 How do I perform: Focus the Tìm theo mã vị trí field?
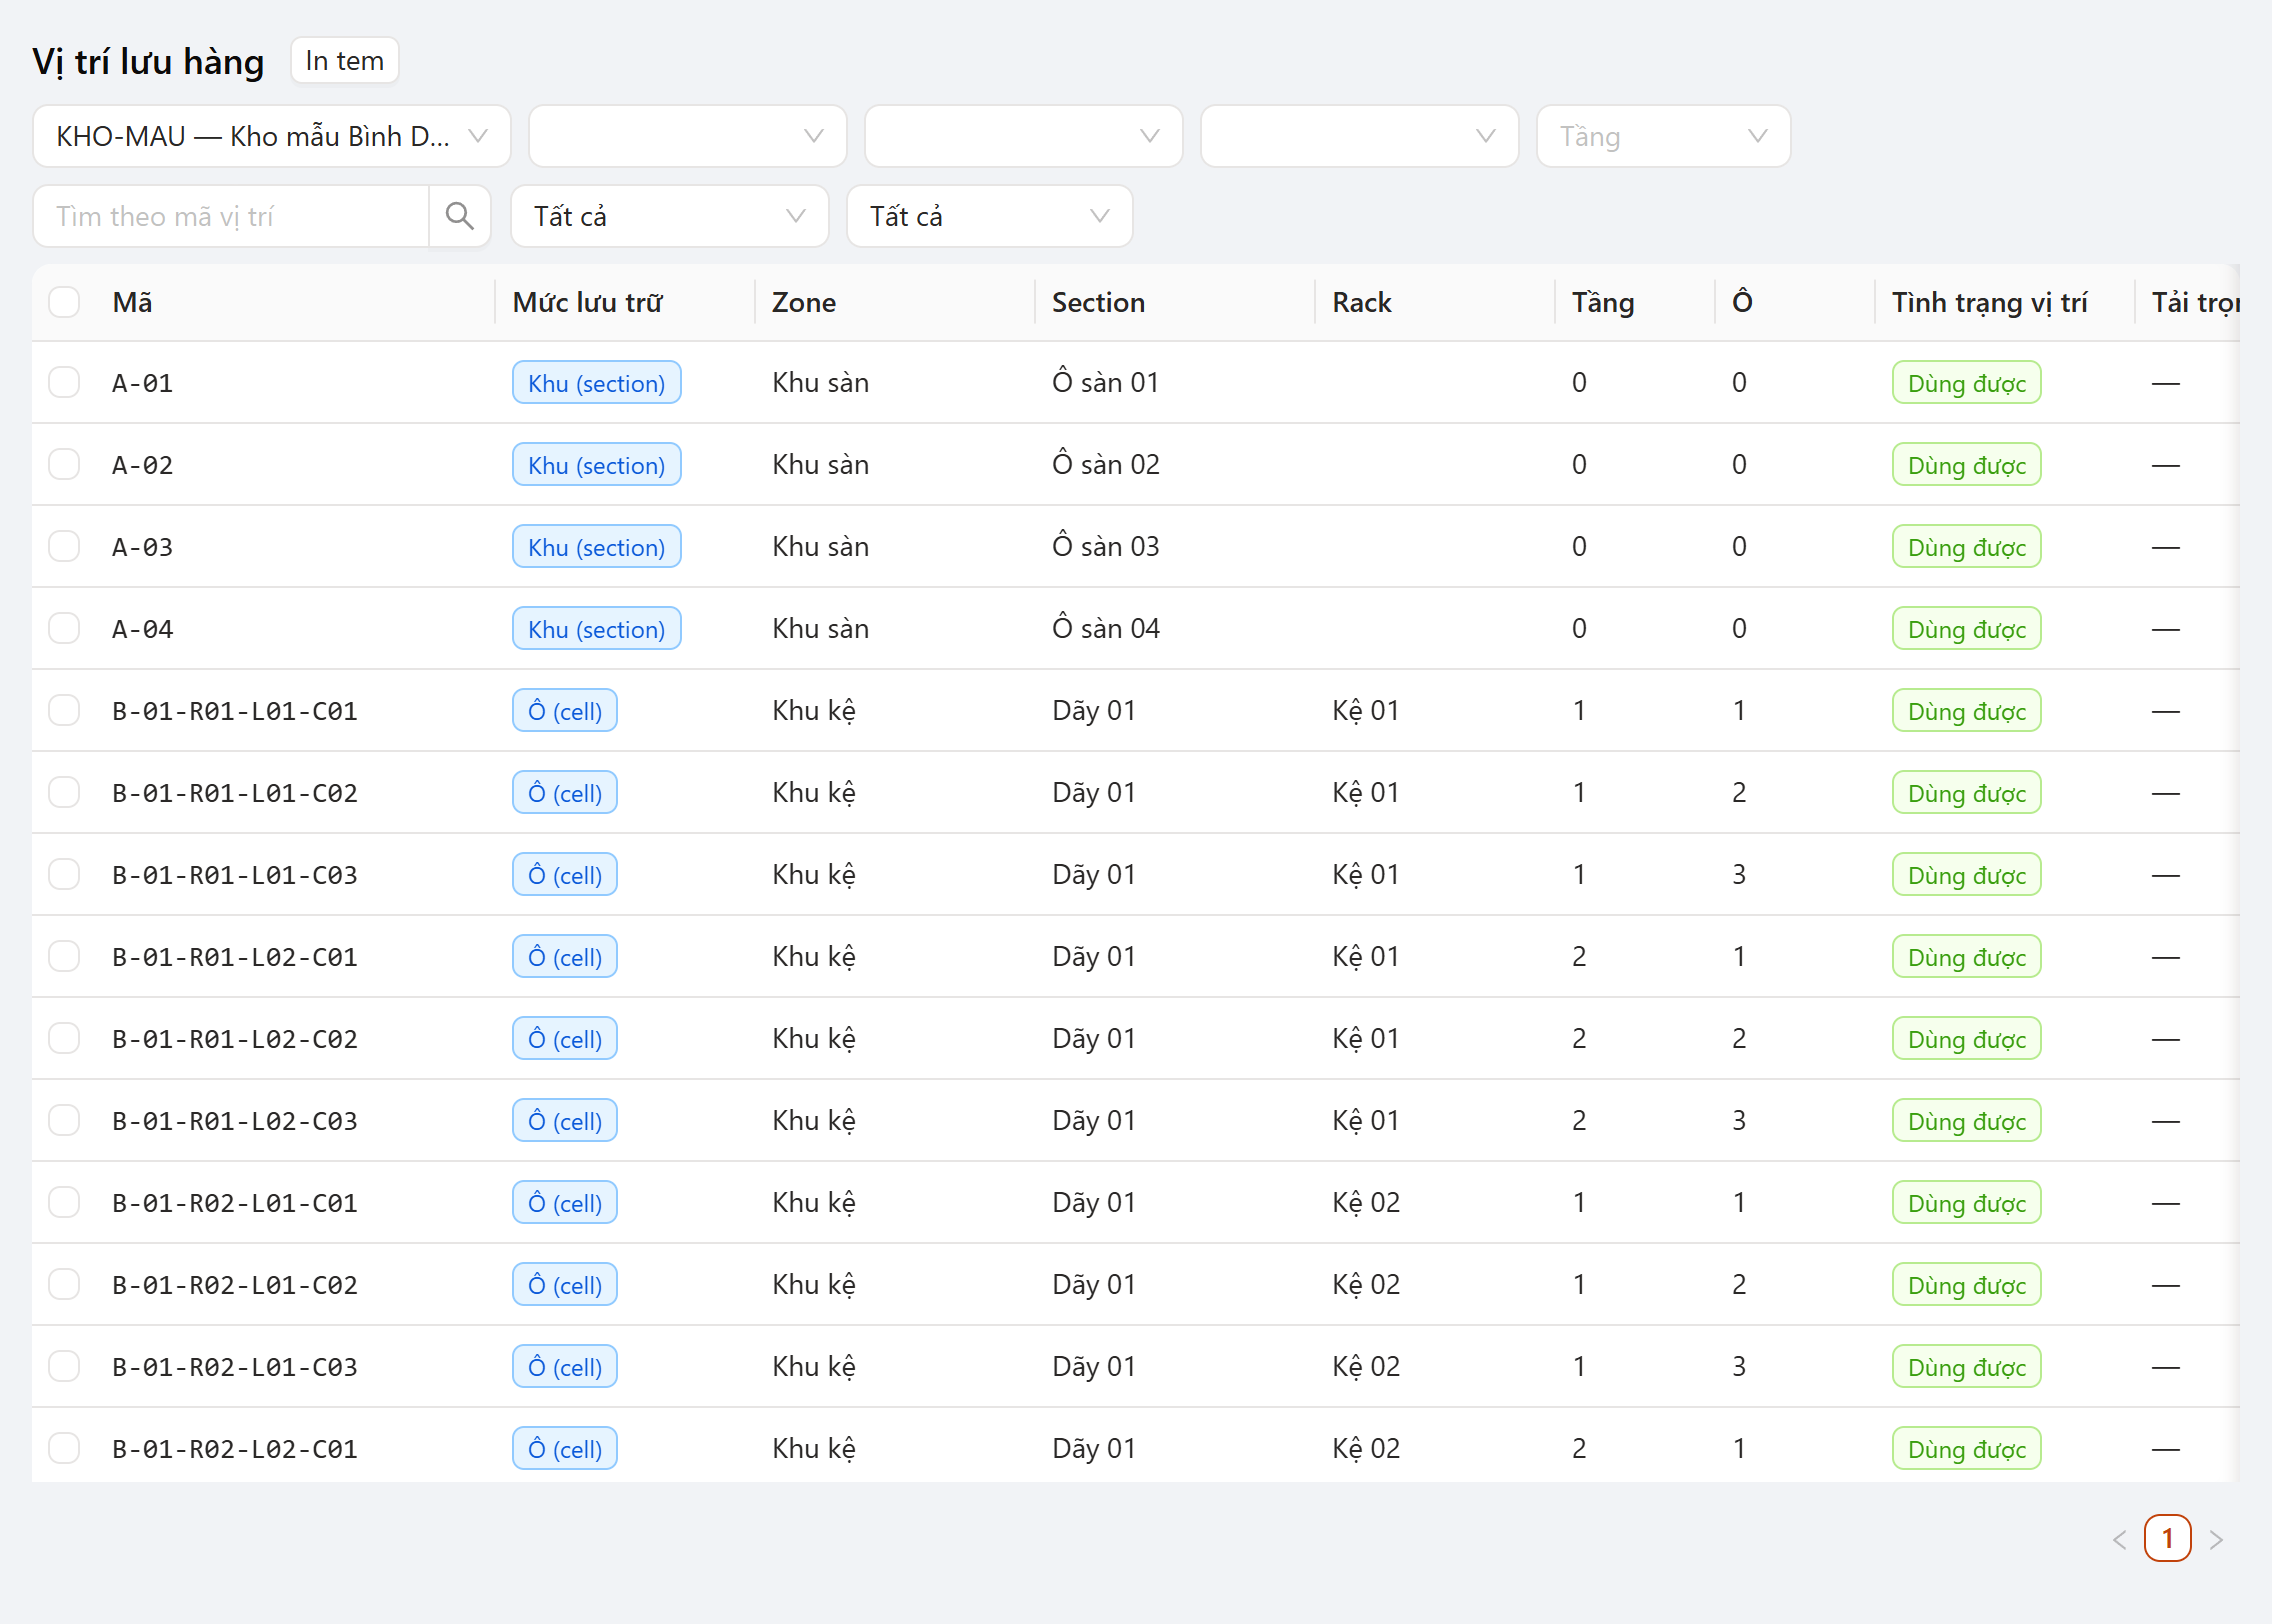tap(231, 216)
